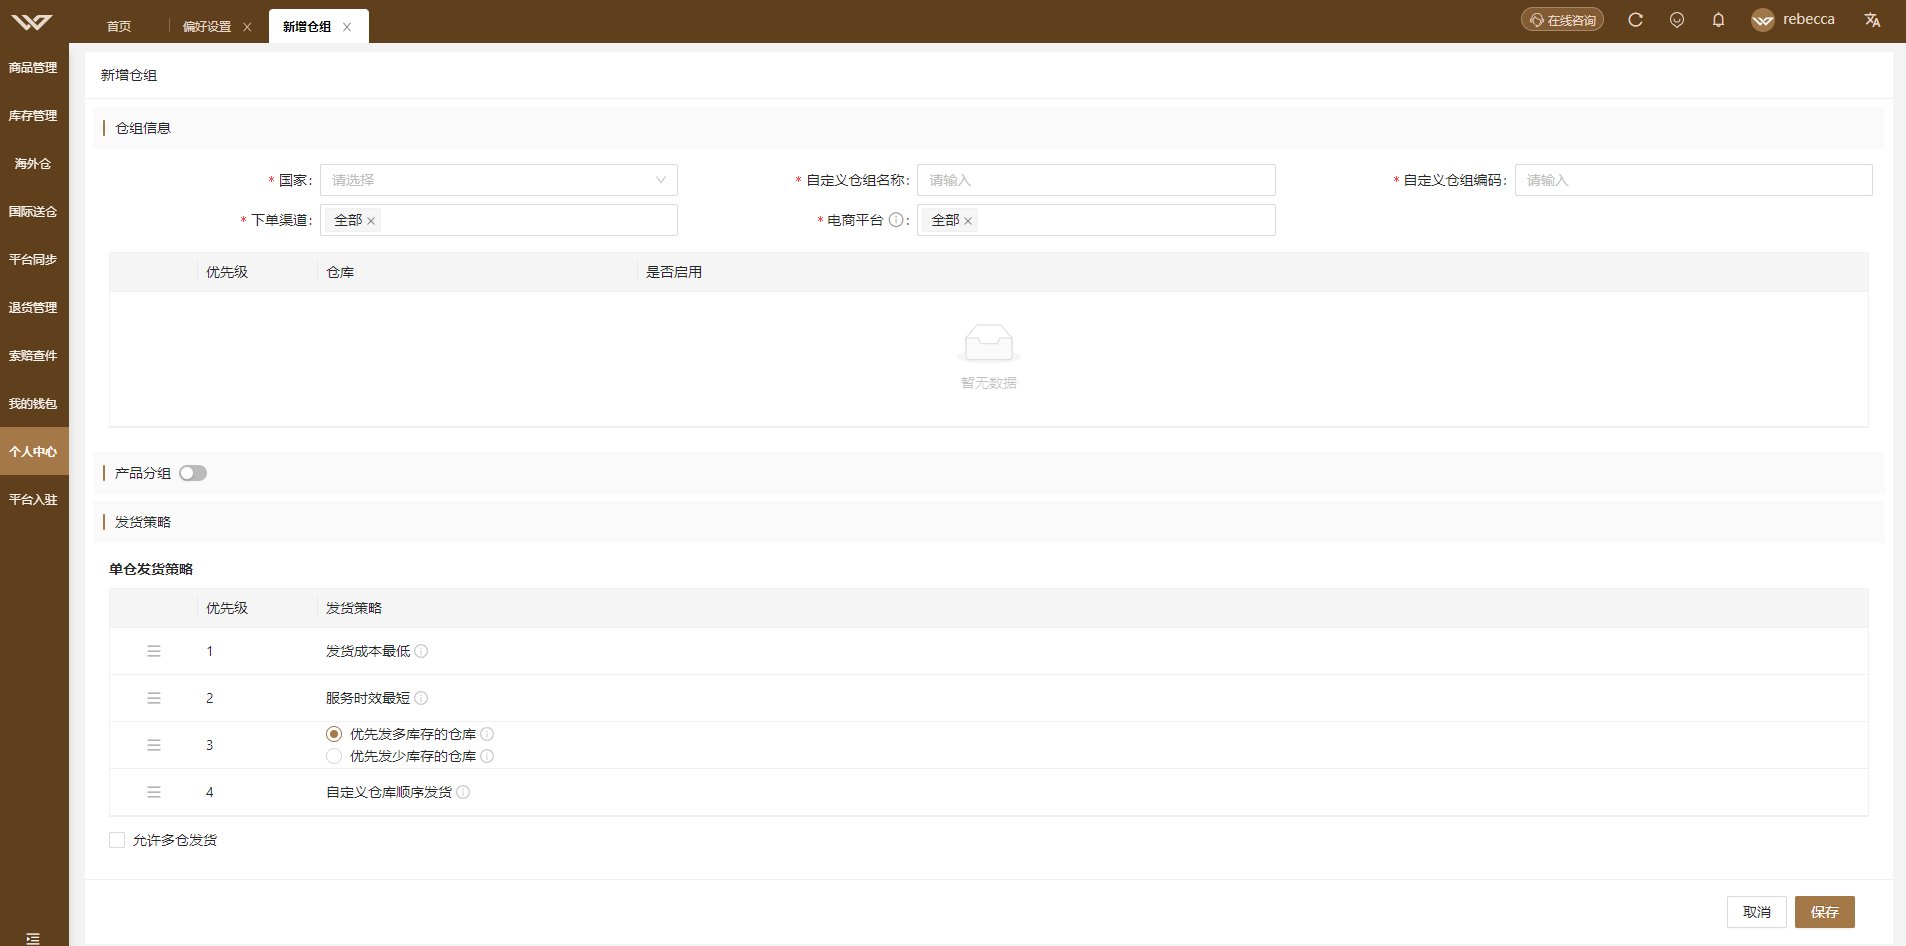The image size is (1906, 946).
Task: Click the rebecca username
Action: tap(1809, 19)
